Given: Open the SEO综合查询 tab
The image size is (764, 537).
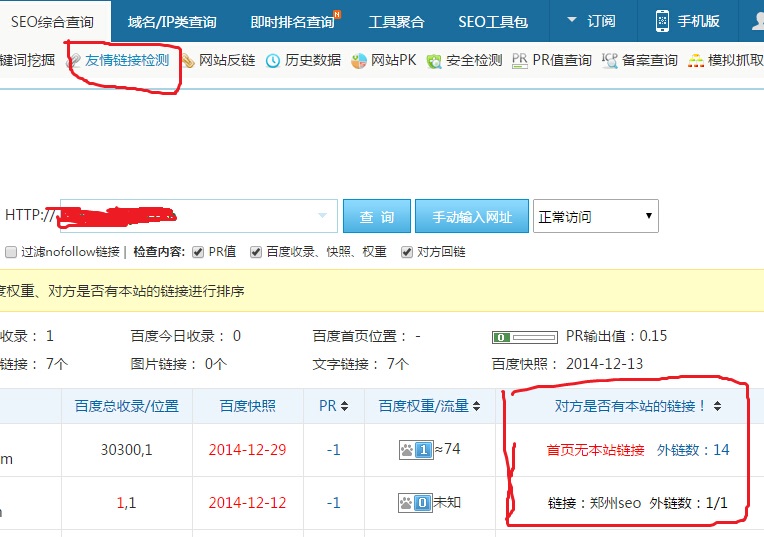Looking at the screenshot, I should (x=52, y=21).
